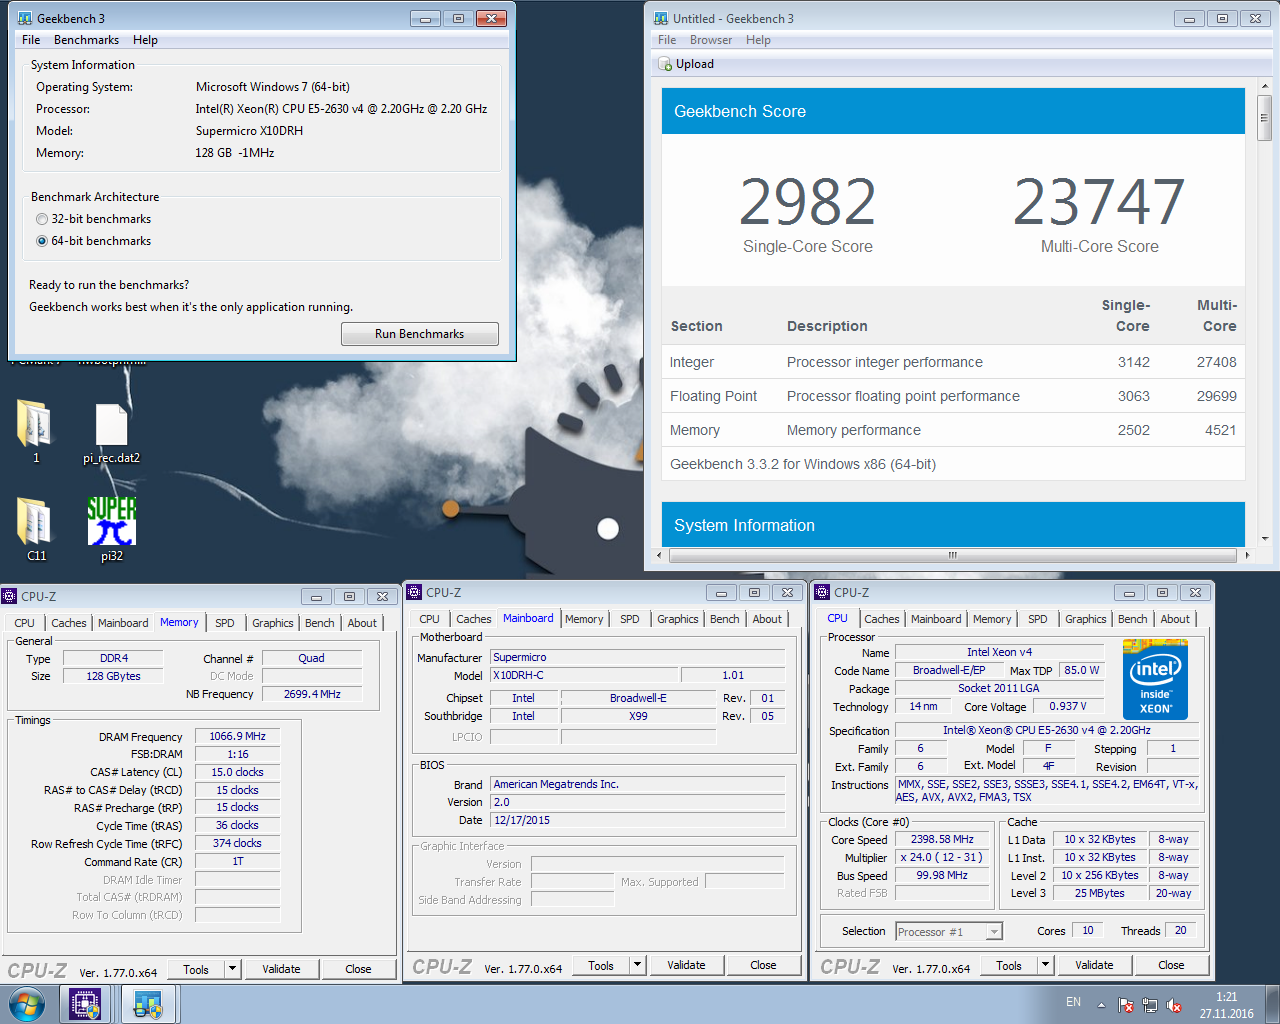
Task: Click the Model X10DRH-C field
Action: click(x=584, y=675)
